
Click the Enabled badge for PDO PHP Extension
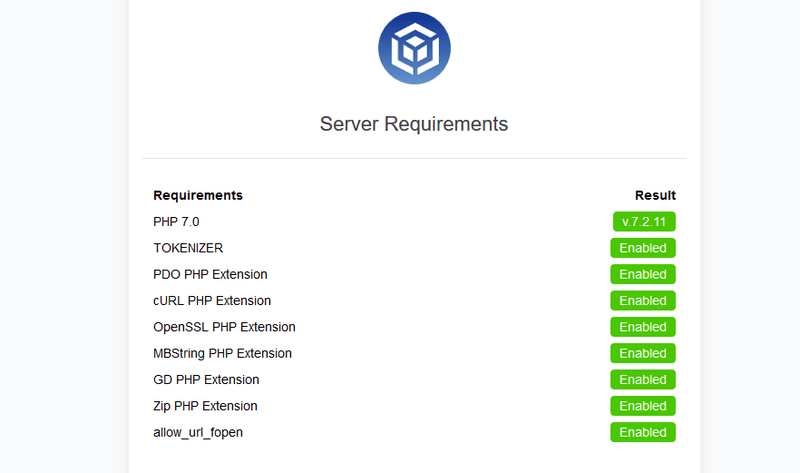pyautogui.click(x=643, y=275)
